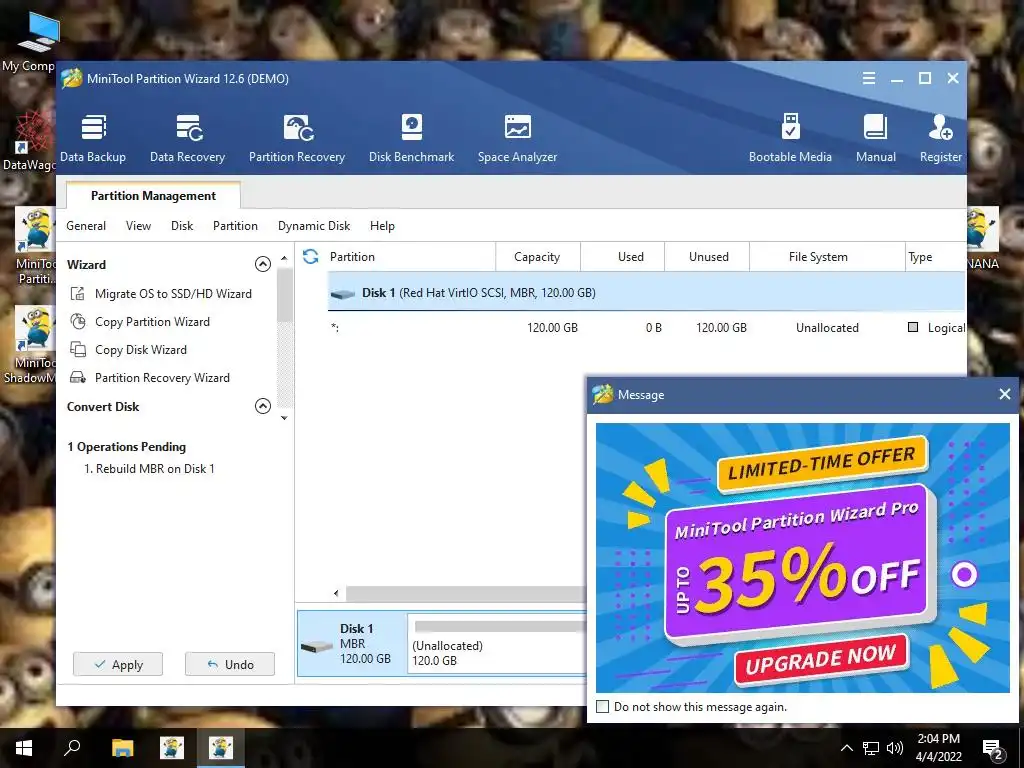This screenshot has height=768, width=1024.
Task: Open the MiniTool Partition desktop shortcut
Action: pyautogui.click(x=35, y=246)
